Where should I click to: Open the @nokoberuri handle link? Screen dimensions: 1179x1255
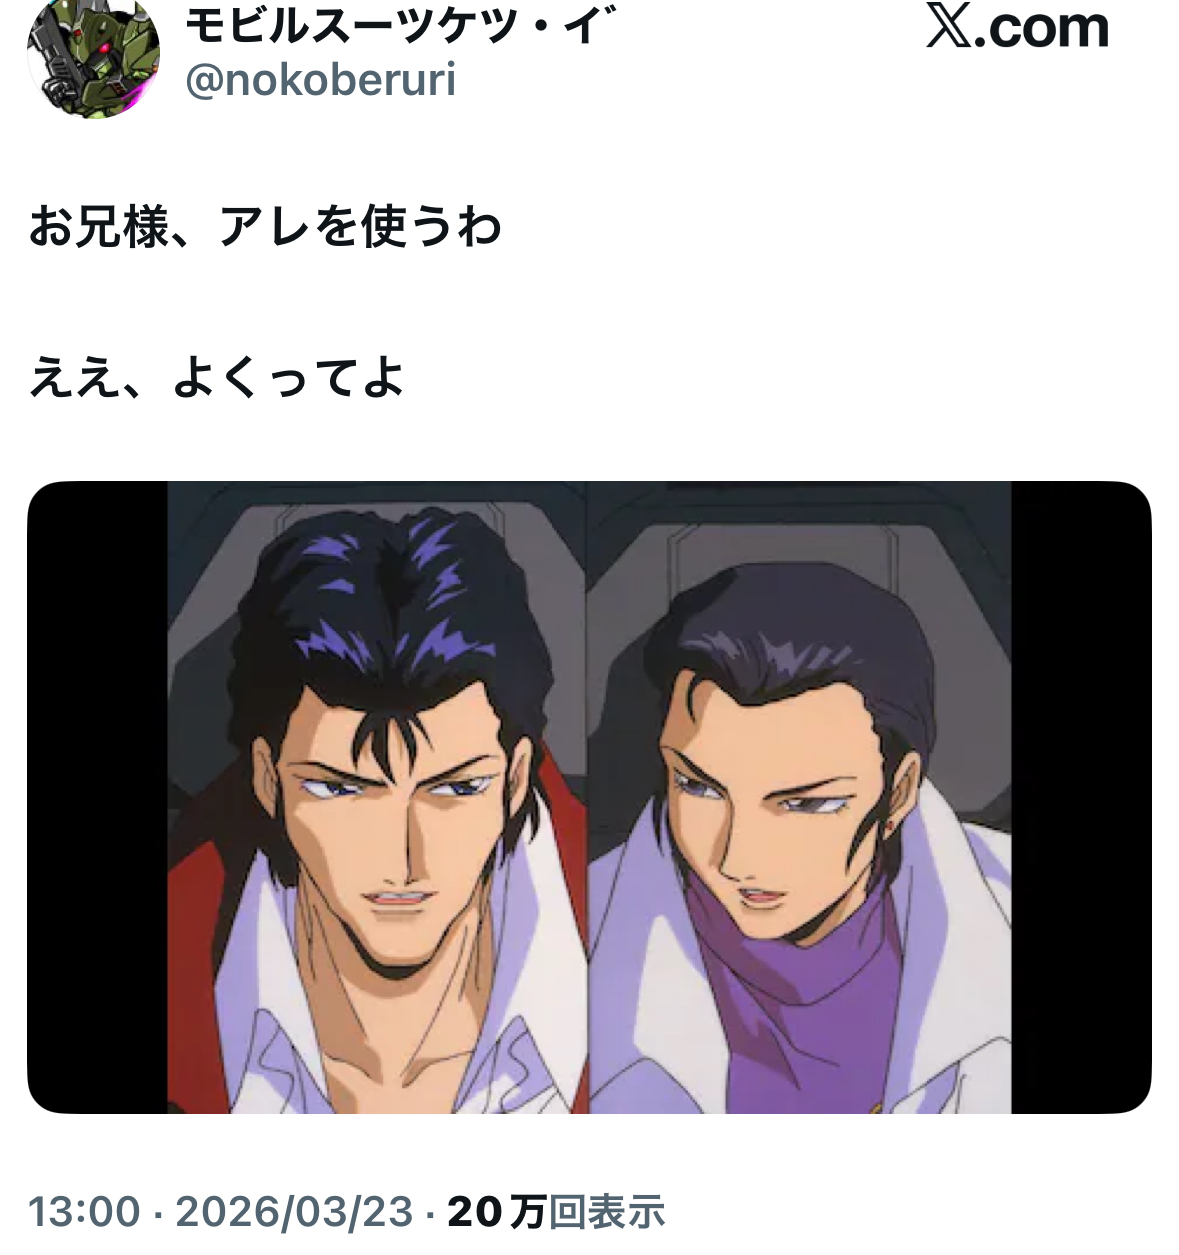pos(320,80)
